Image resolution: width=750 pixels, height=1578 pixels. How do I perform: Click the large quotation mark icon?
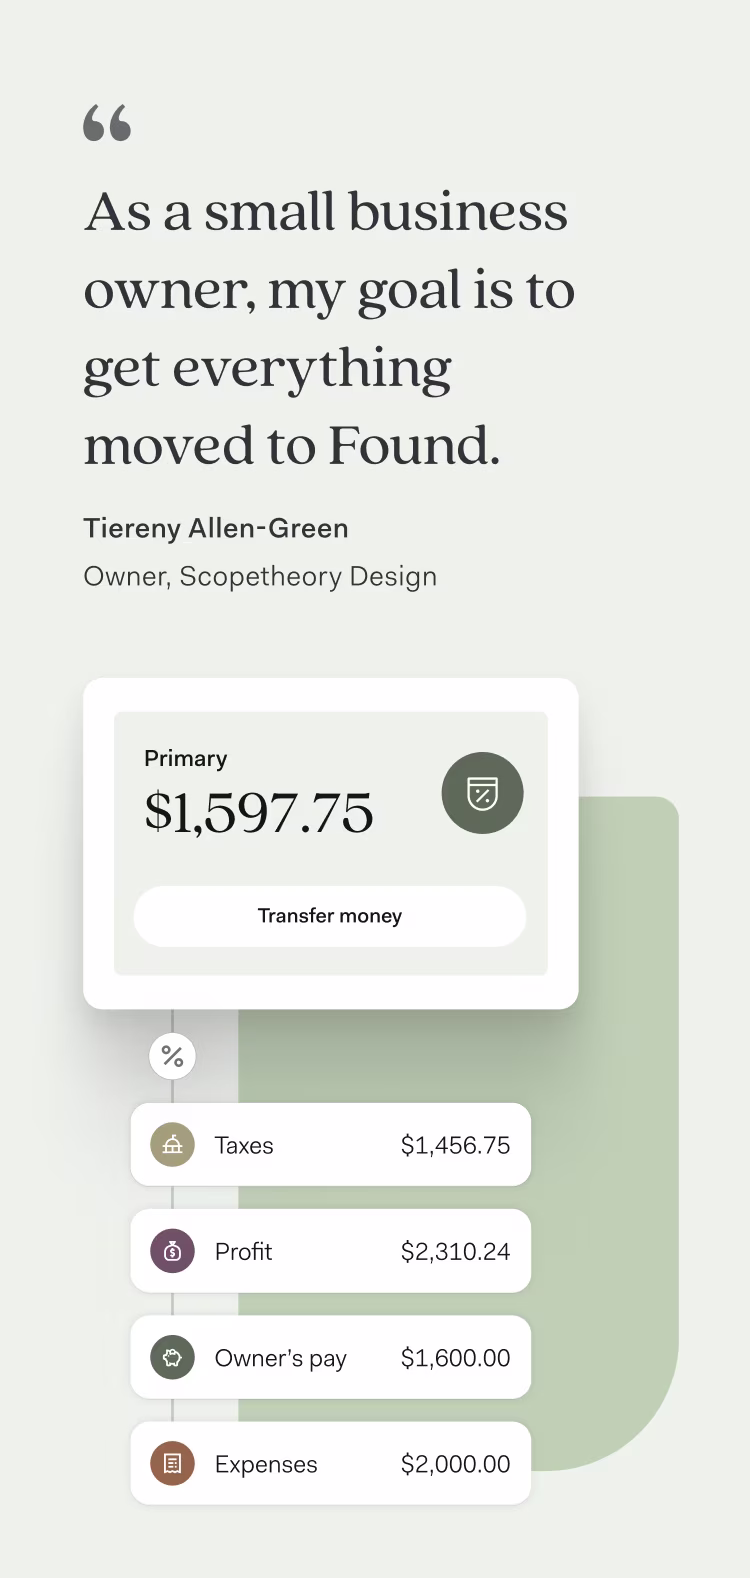(x=107, y=123)
